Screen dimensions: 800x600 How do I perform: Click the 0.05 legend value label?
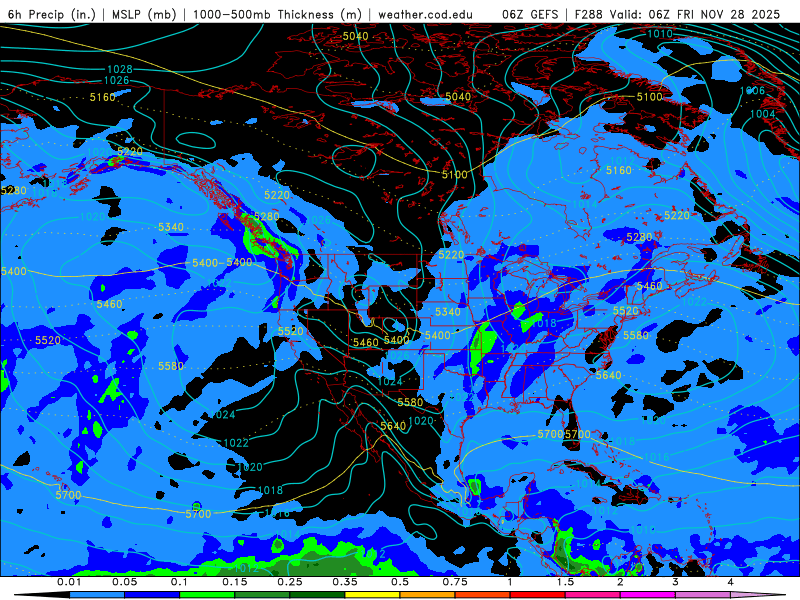coord(124,582)
